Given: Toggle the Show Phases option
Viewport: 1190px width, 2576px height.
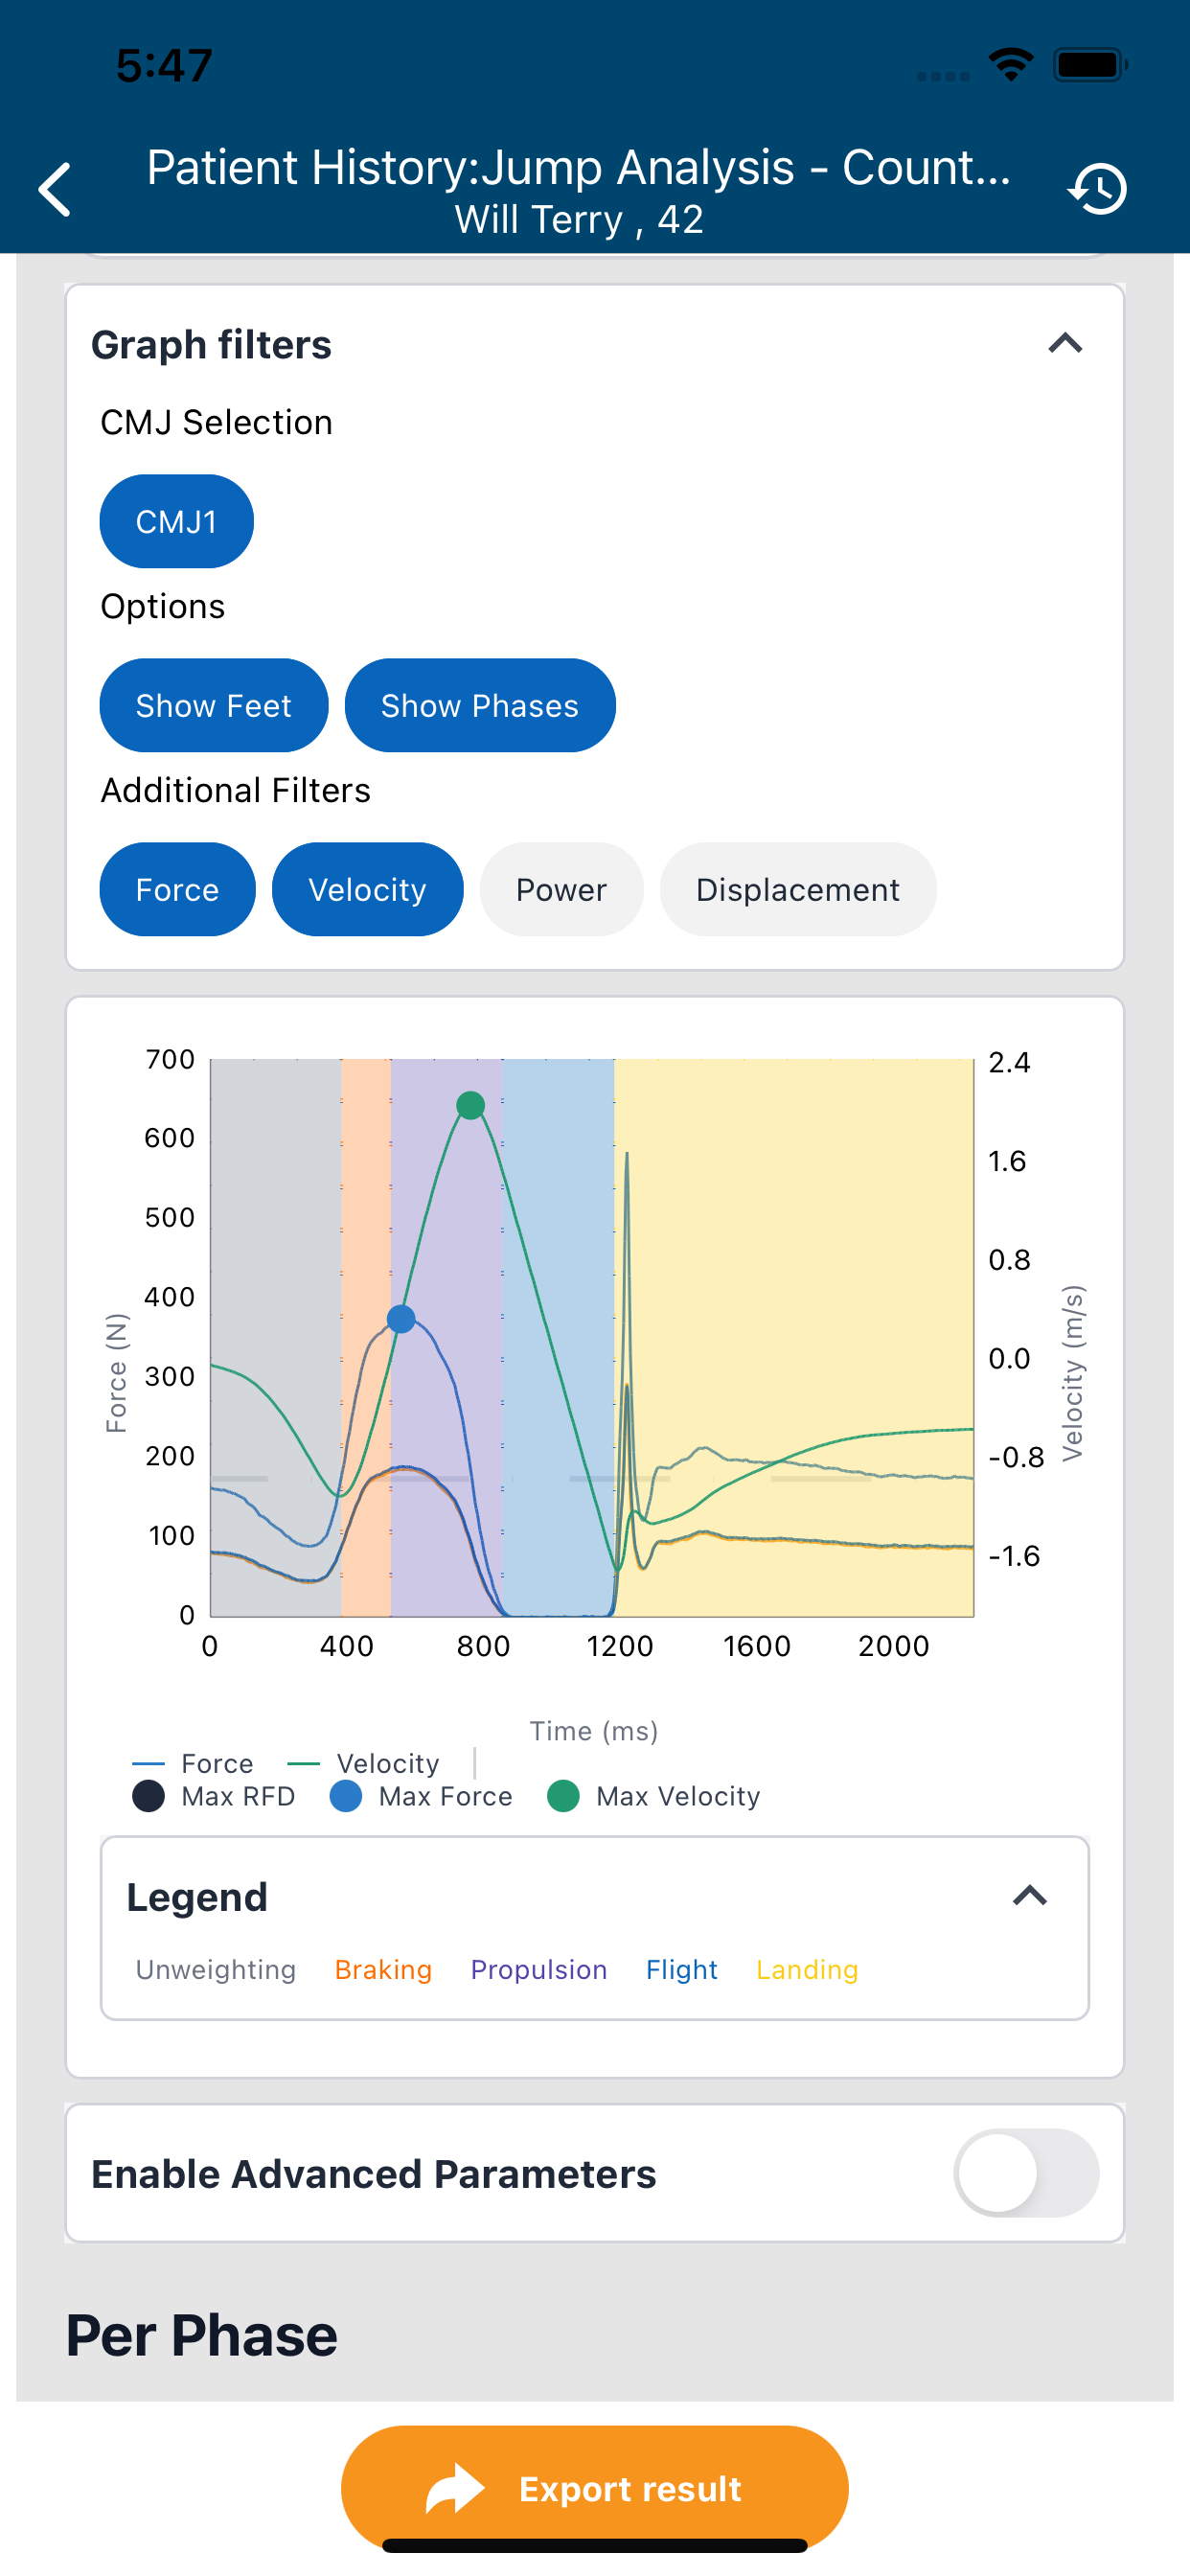Looking at the screenshot, I should tap(480, 705).
